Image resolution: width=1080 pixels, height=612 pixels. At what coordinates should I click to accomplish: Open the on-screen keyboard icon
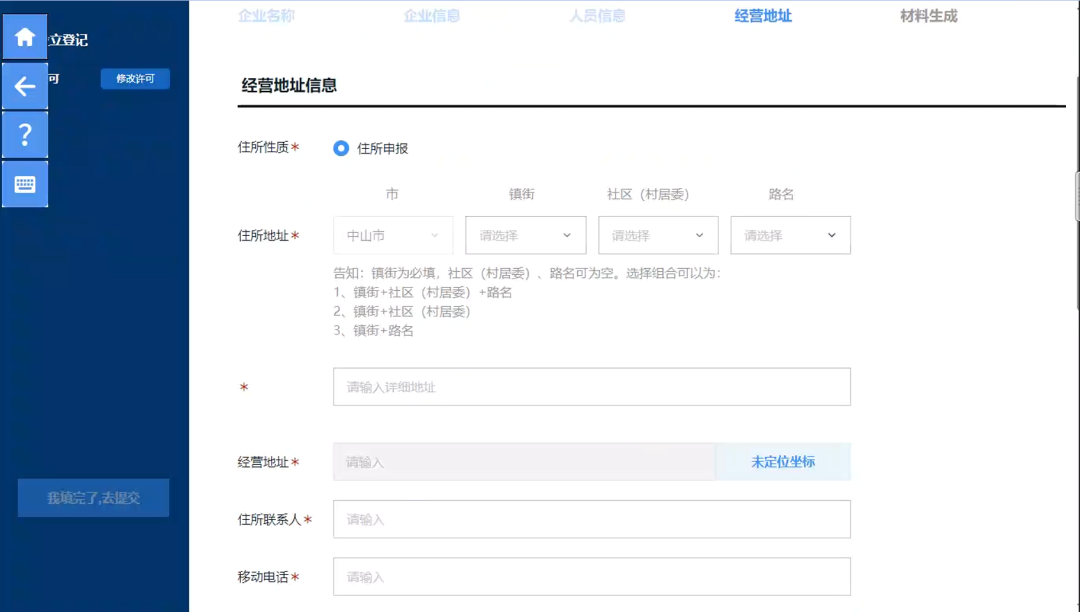(x=25, y=183)
